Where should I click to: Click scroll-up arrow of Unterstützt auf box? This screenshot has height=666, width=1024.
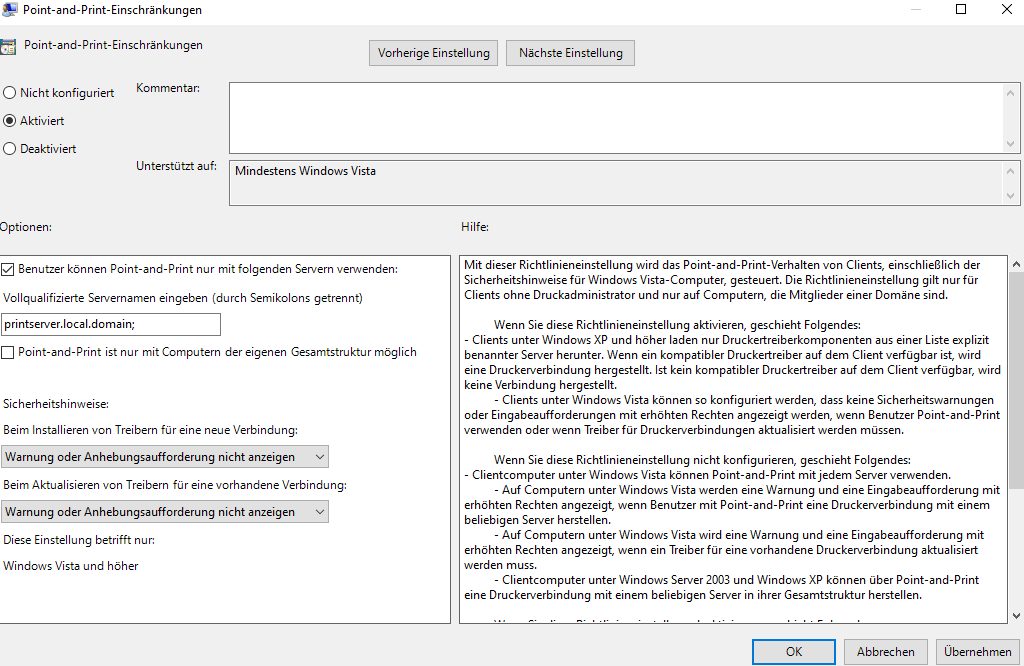(x=1011, y=171)
